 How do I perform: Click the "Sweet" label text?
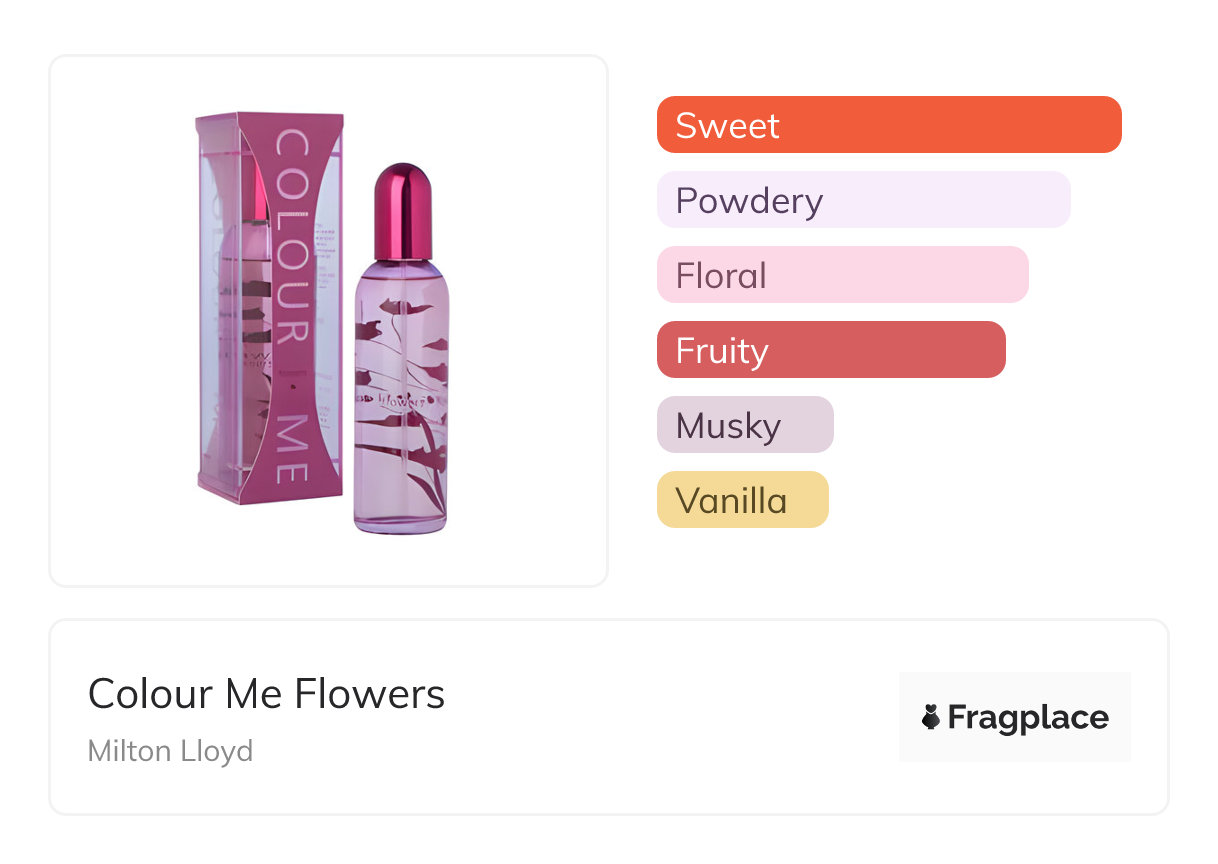727,126
